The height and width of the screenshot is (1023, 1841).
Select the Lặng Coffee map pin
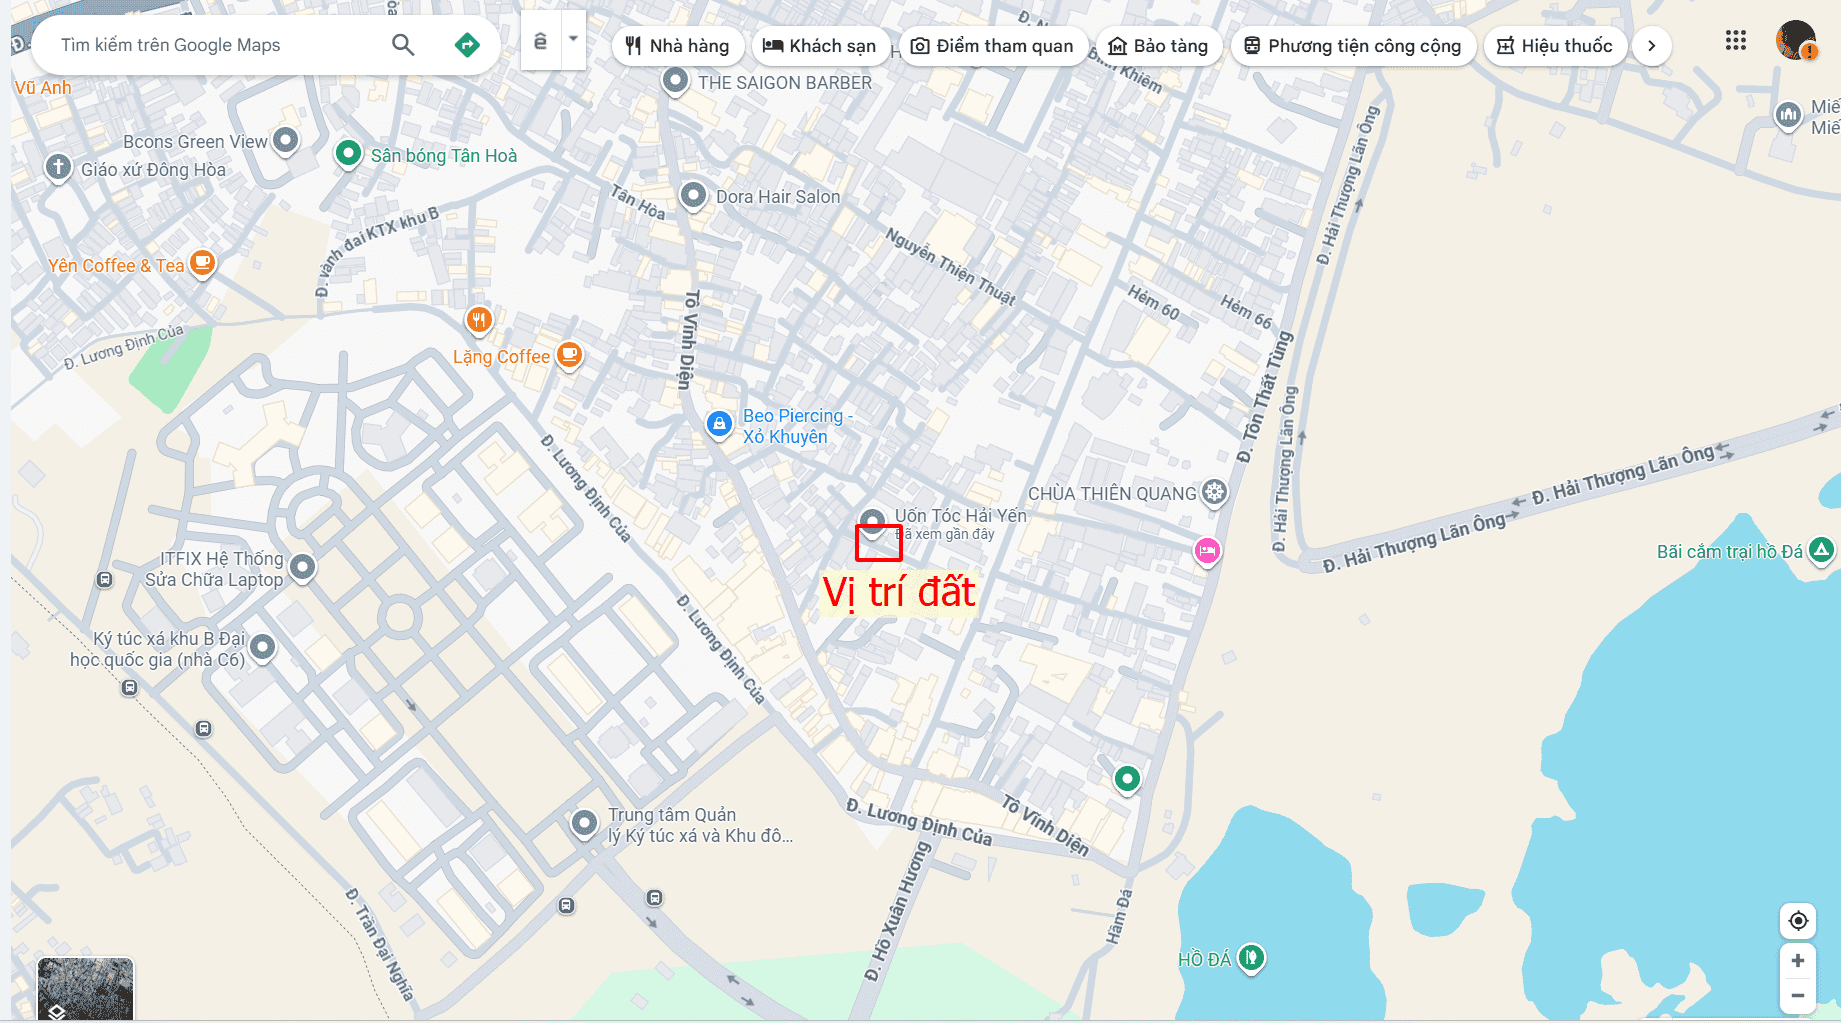pyautogui.click(x=569, y=355)
